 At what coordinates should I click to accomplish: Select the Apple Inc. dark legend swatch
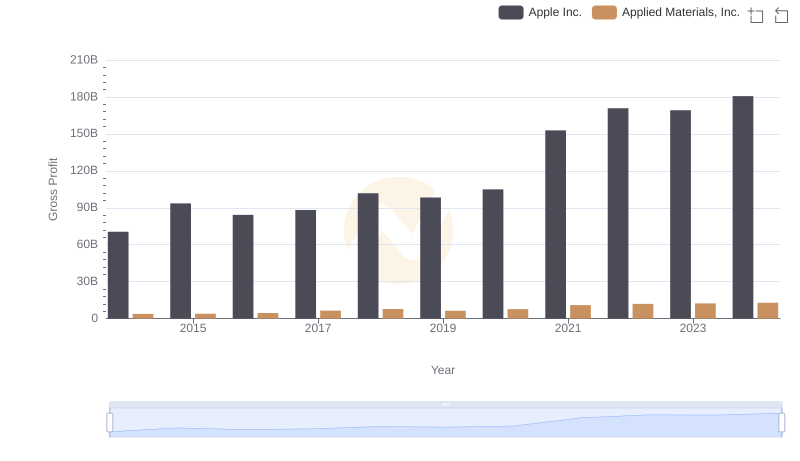point(511,12)
